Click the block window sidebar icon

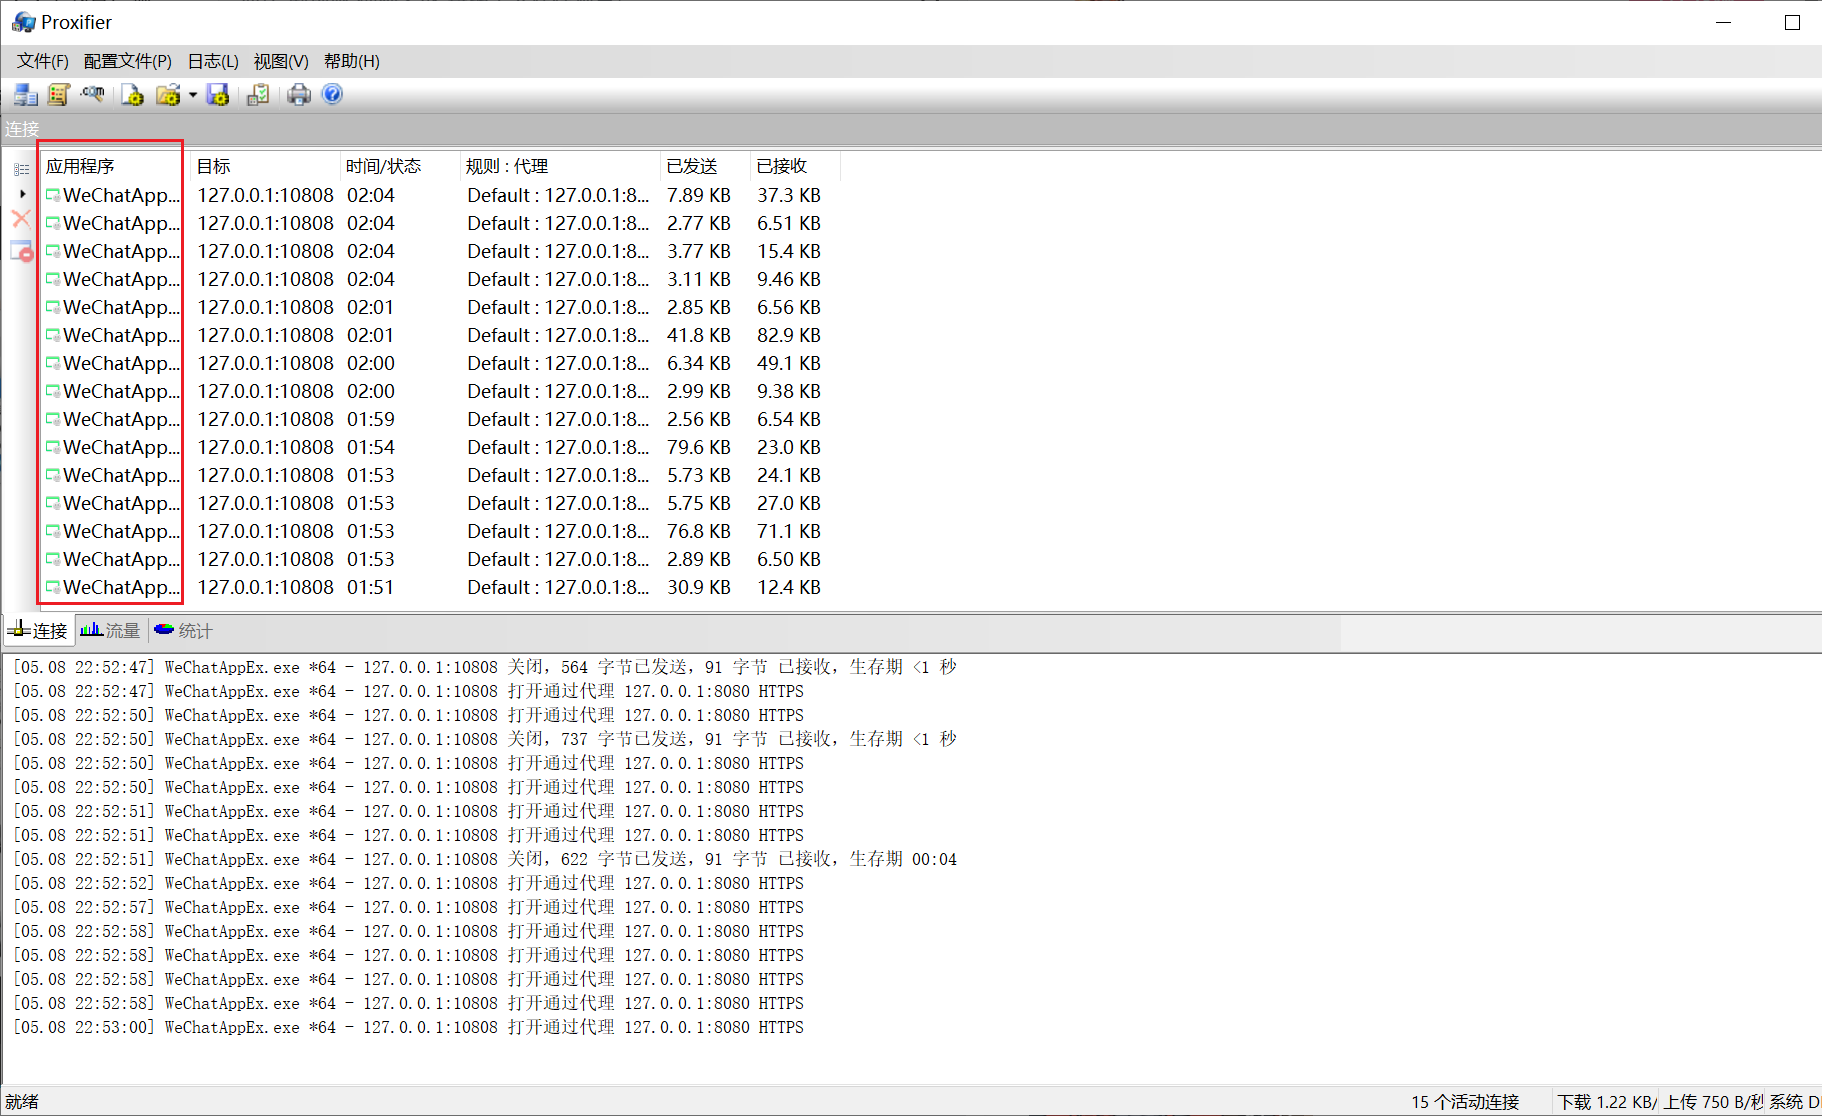21,250
